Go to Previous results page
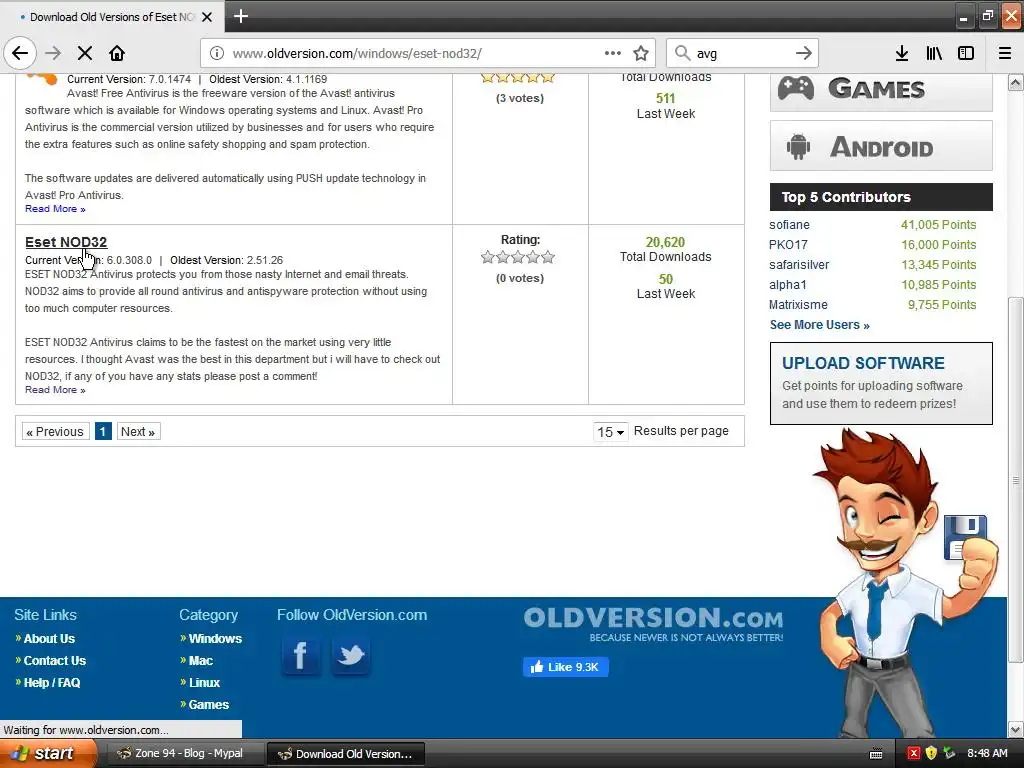 [55, 432]
